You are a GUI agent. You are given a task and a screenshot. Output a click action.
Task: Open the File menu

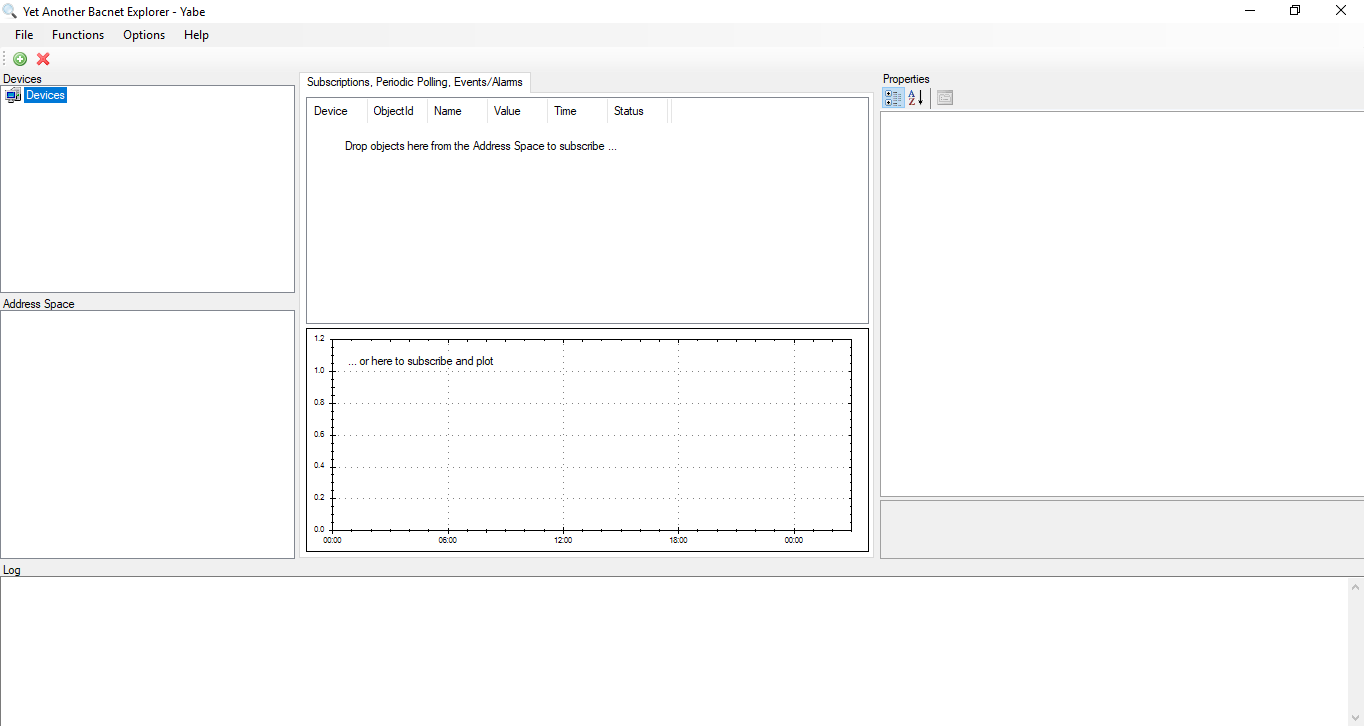[x=24, y=35]
